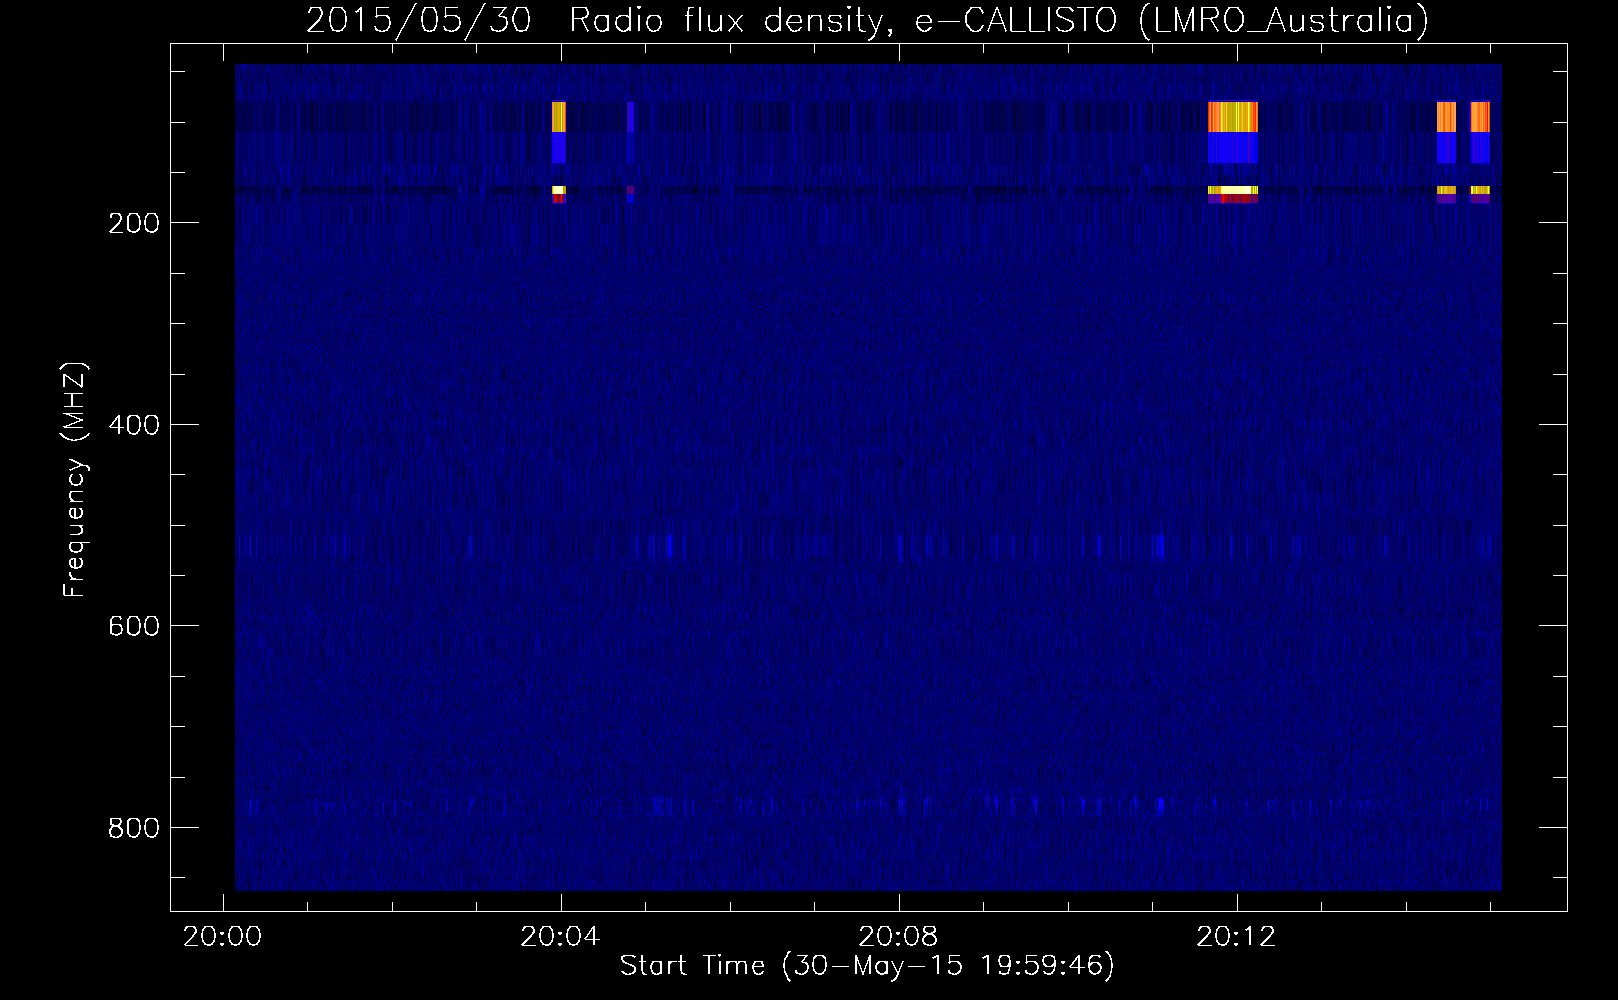Click the 'Frequency (MHZ)' axis label
Viewport: 1618px width, 1000px height.
point(75,479)
